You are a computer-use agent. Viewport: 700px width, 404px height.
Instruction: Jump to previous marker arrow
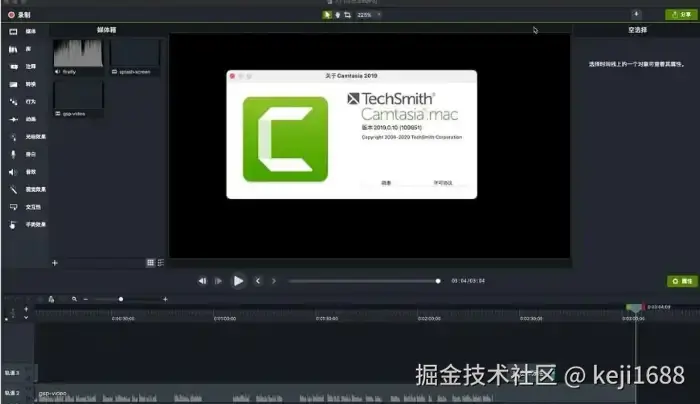258,281
